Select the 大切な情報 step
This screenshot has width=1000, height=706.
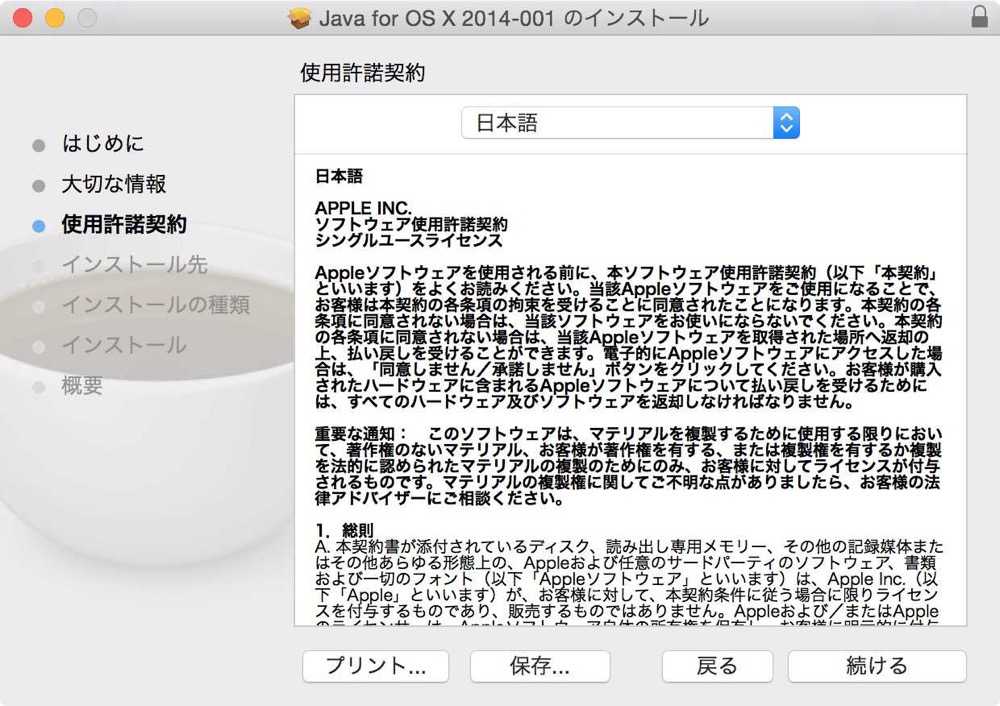114,184
